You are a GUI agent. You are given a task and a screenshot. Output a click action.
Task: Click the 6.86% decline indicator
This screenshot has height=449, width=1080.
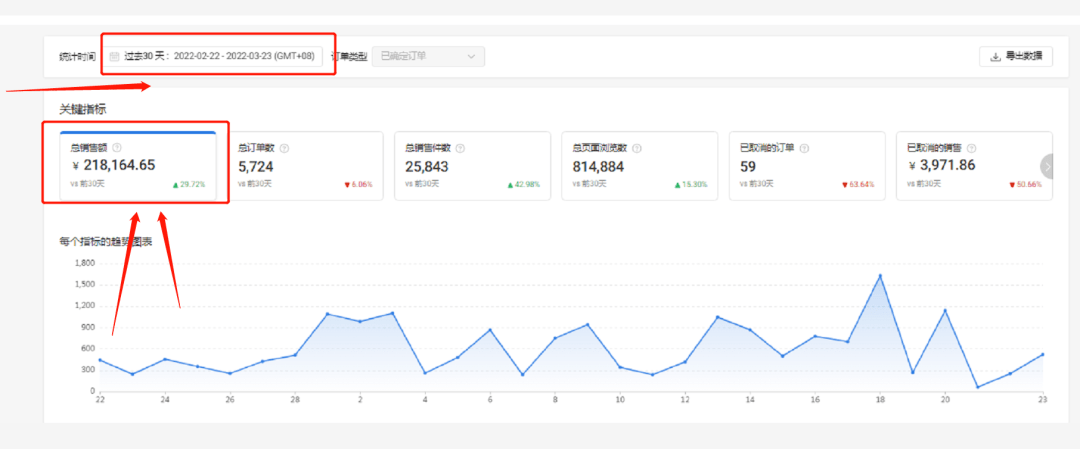pyautogui.click(x=358, y=185)
